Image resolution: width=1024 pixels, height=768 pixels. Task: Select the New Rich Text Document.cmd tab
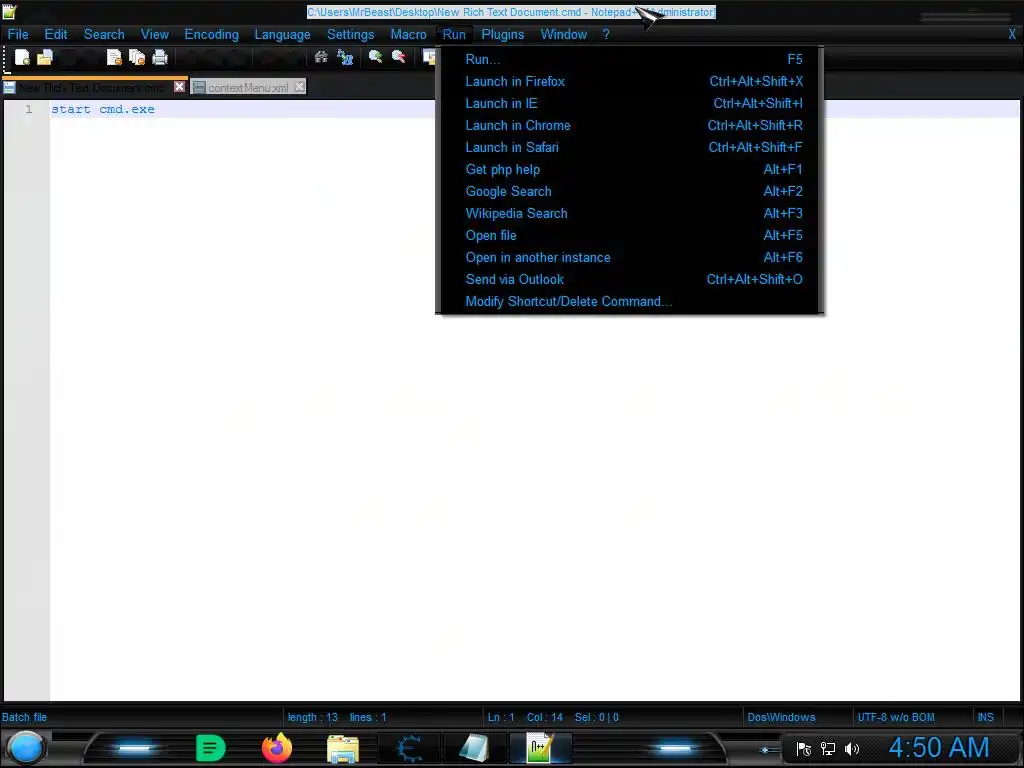(x=91, y=88)
